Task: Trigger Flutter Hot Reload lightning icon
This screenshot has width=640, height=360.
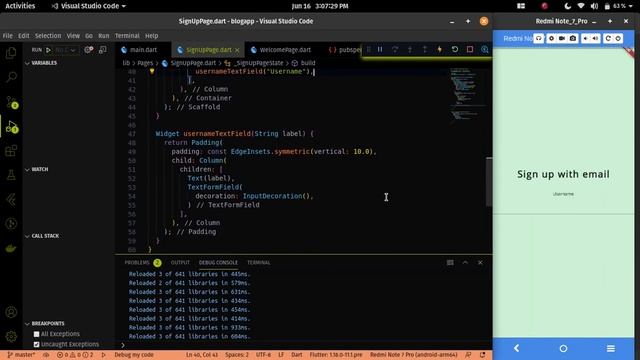Action: click(440, 49)
